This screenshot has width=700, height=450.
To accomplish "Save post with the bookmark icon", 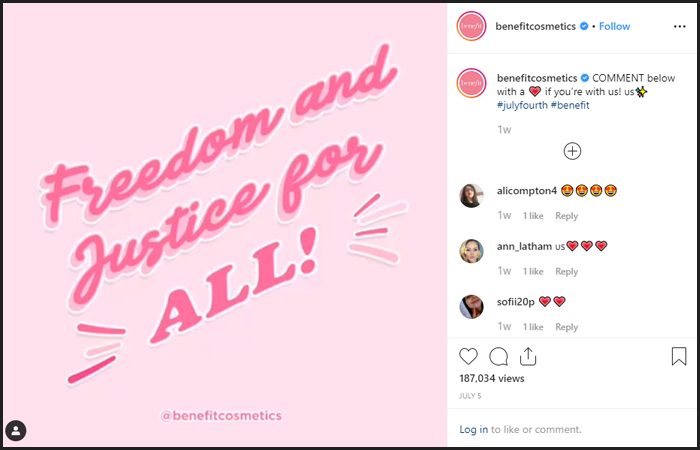I will tap(679, 356).
